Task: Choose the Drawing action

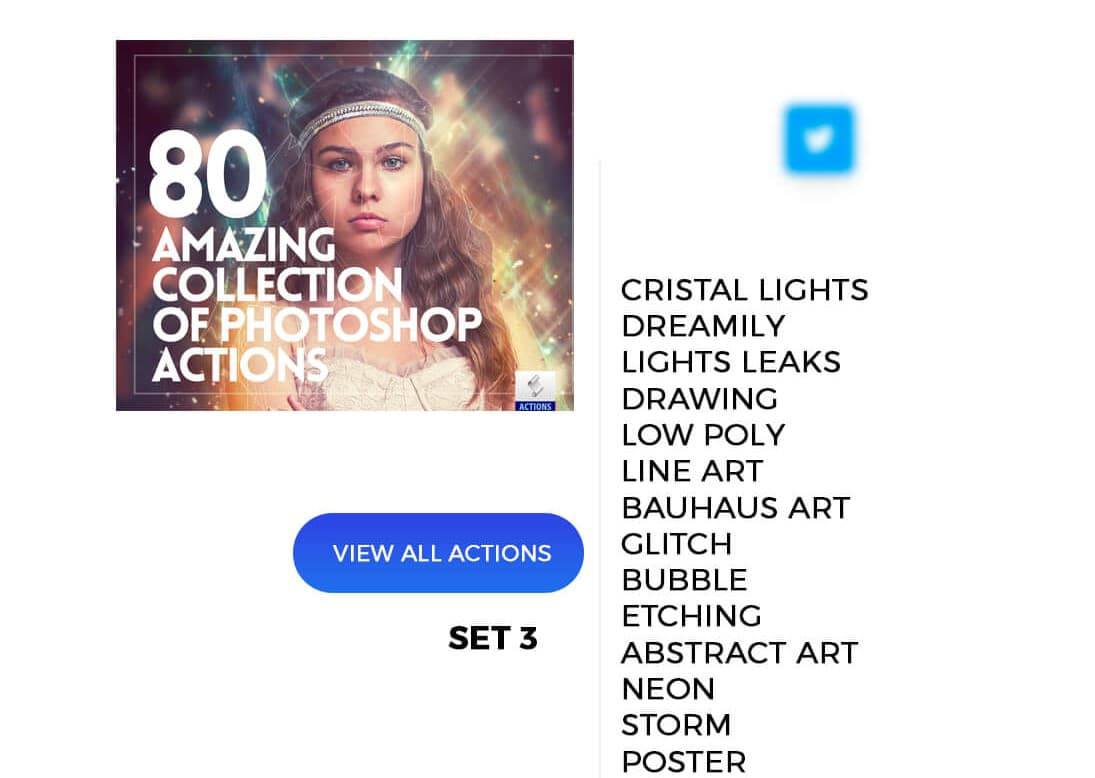Action: [x=699, y=399]
